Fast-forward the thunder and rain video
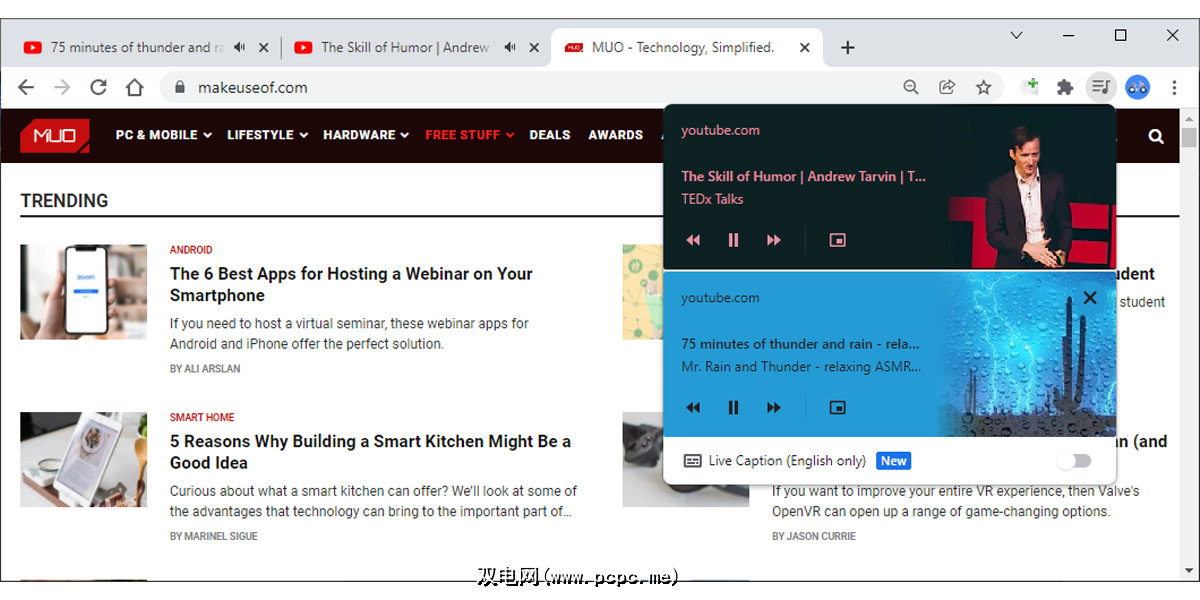Screen dimensions: 1200x600 tap(773, 407)
